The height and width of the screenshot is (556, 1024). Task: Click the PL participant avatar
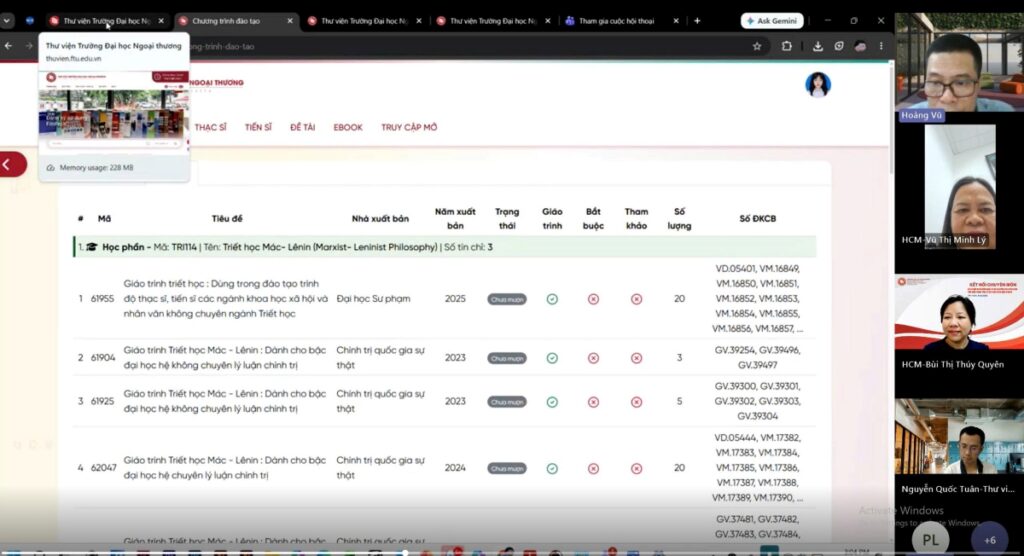pos(930,540)
